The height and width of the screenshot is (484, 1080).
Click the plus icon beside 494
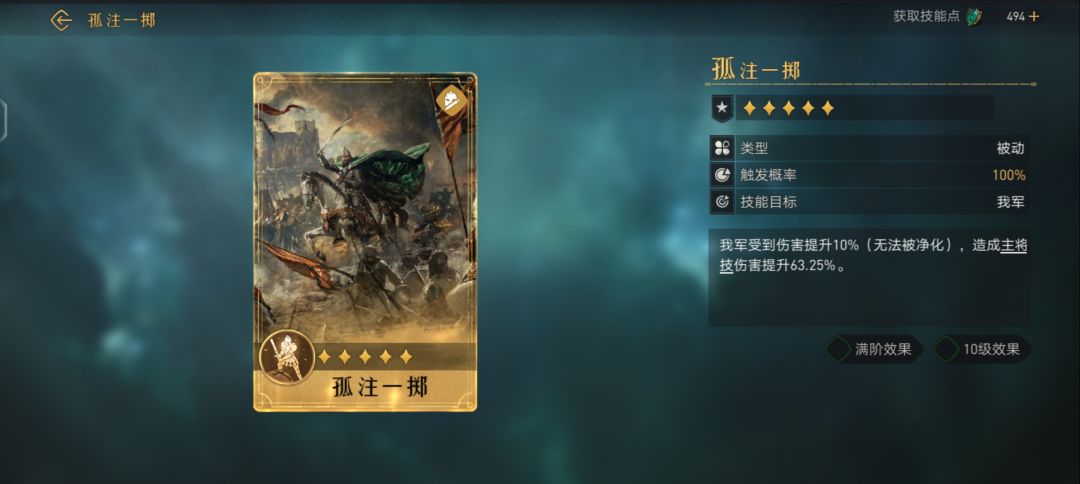[x=1034, y=17]
